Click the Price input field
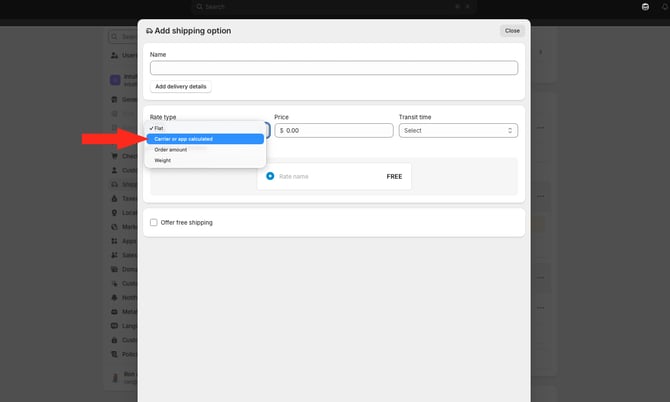 [x=334, y=130]
